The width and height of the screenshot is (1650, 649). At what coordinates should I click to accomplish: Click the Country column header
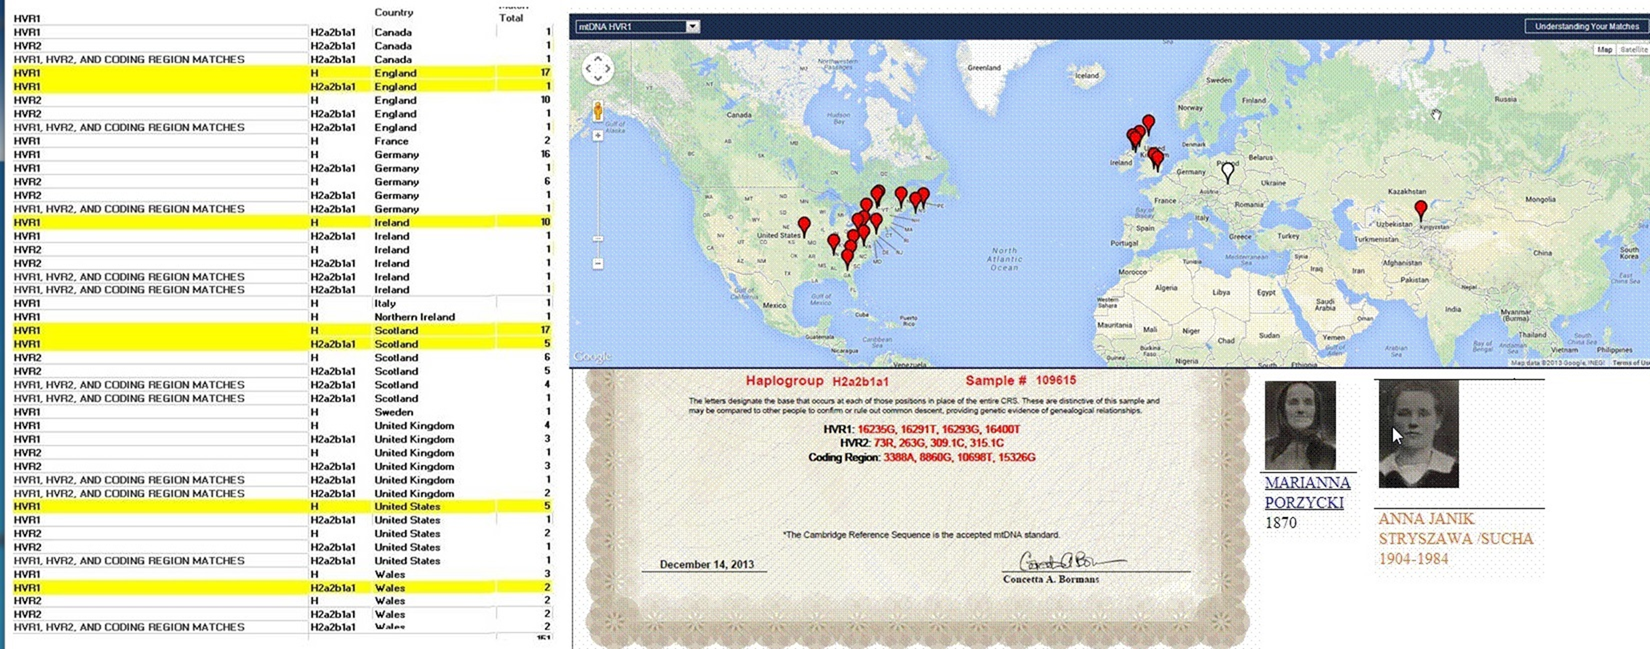[x=394, y=12]
